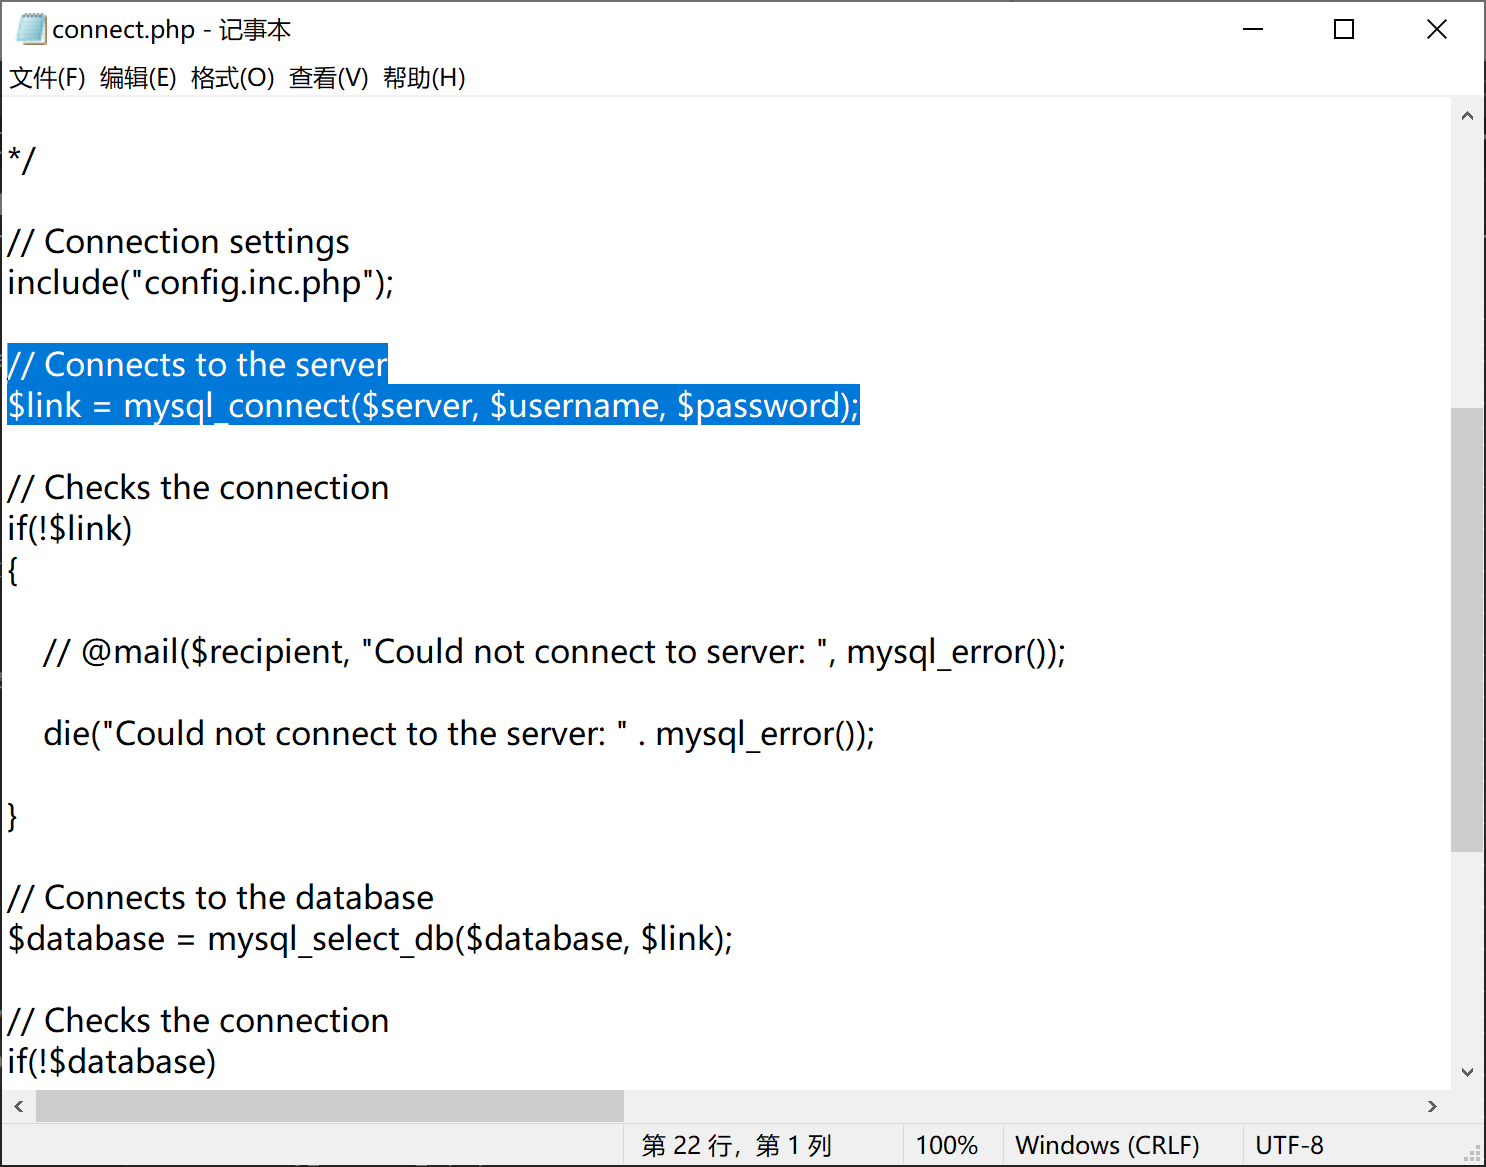Click the vertical scrollbar down arrow
The image size is (1486, 1167).
[x=1467, y=1072]
